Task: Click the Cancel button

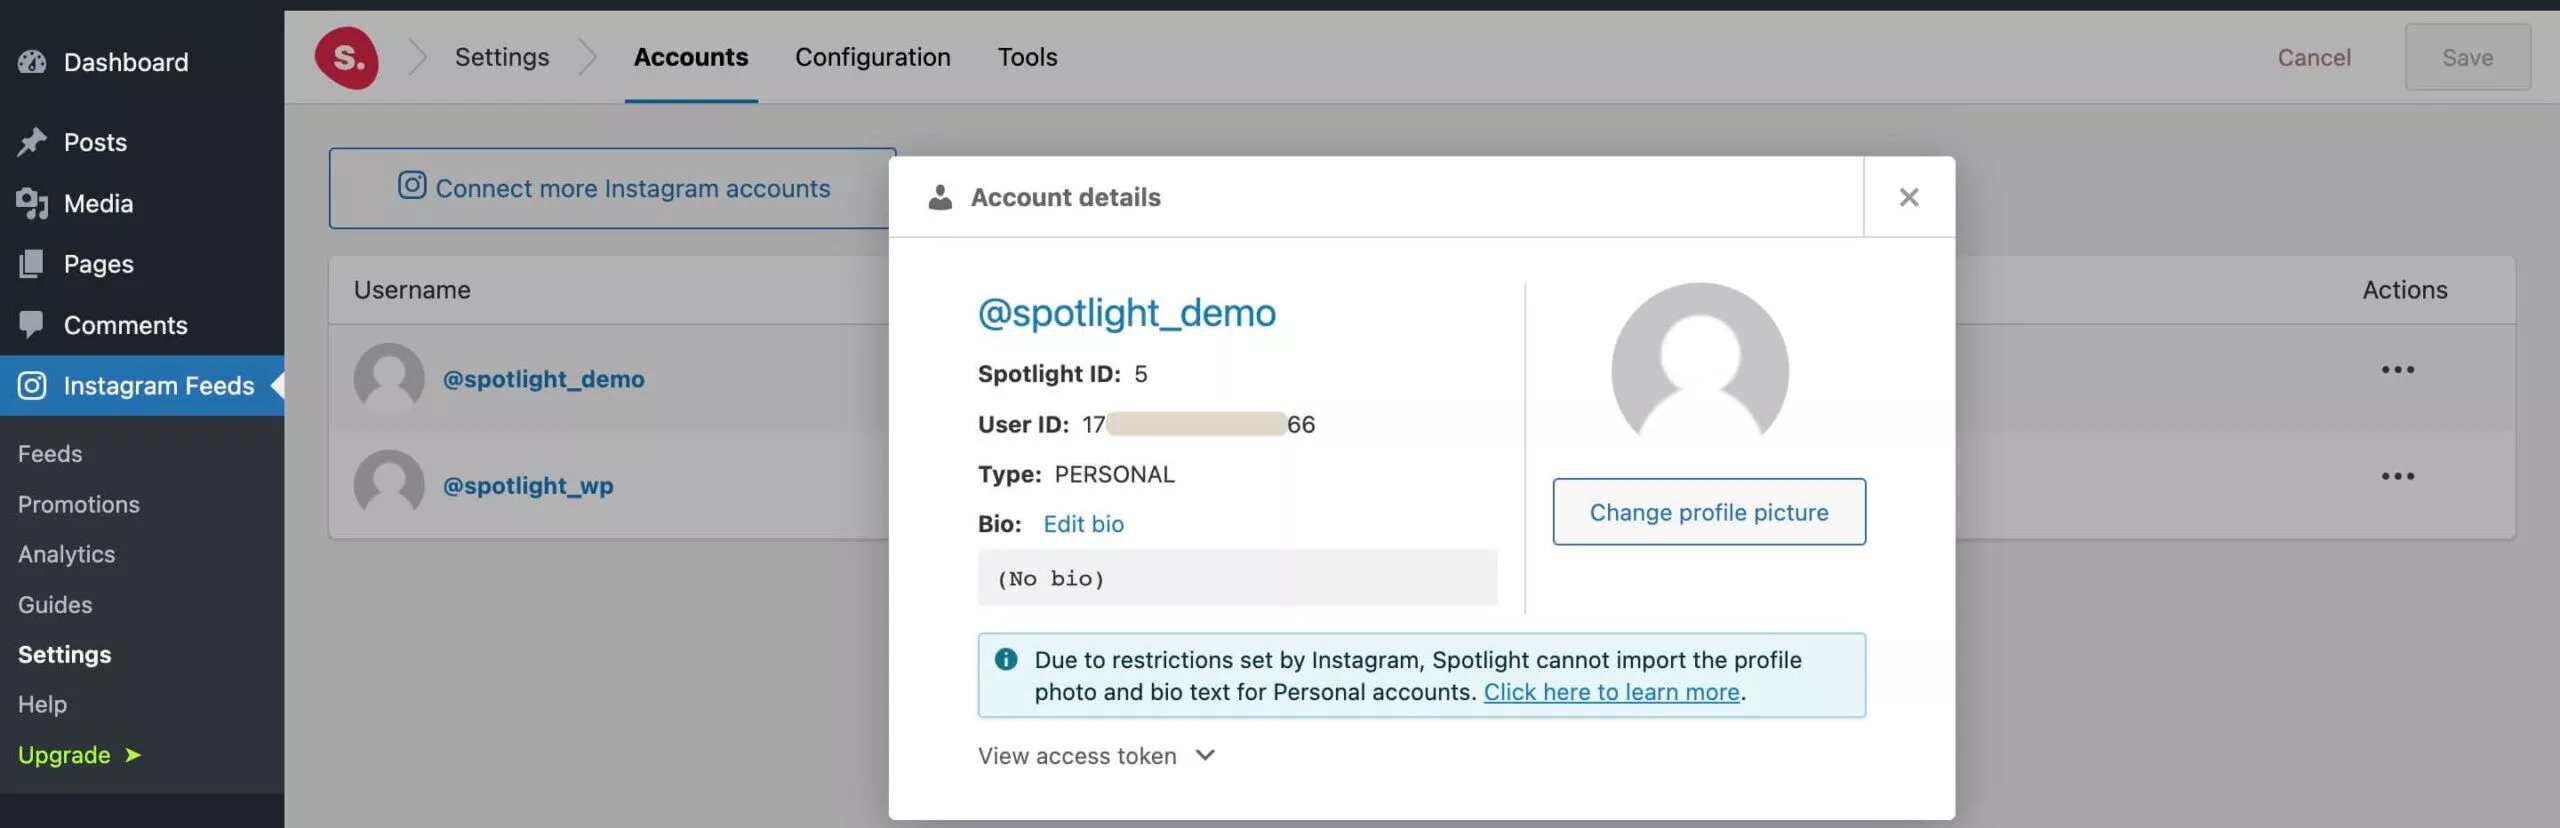Action: [2314, 57]
